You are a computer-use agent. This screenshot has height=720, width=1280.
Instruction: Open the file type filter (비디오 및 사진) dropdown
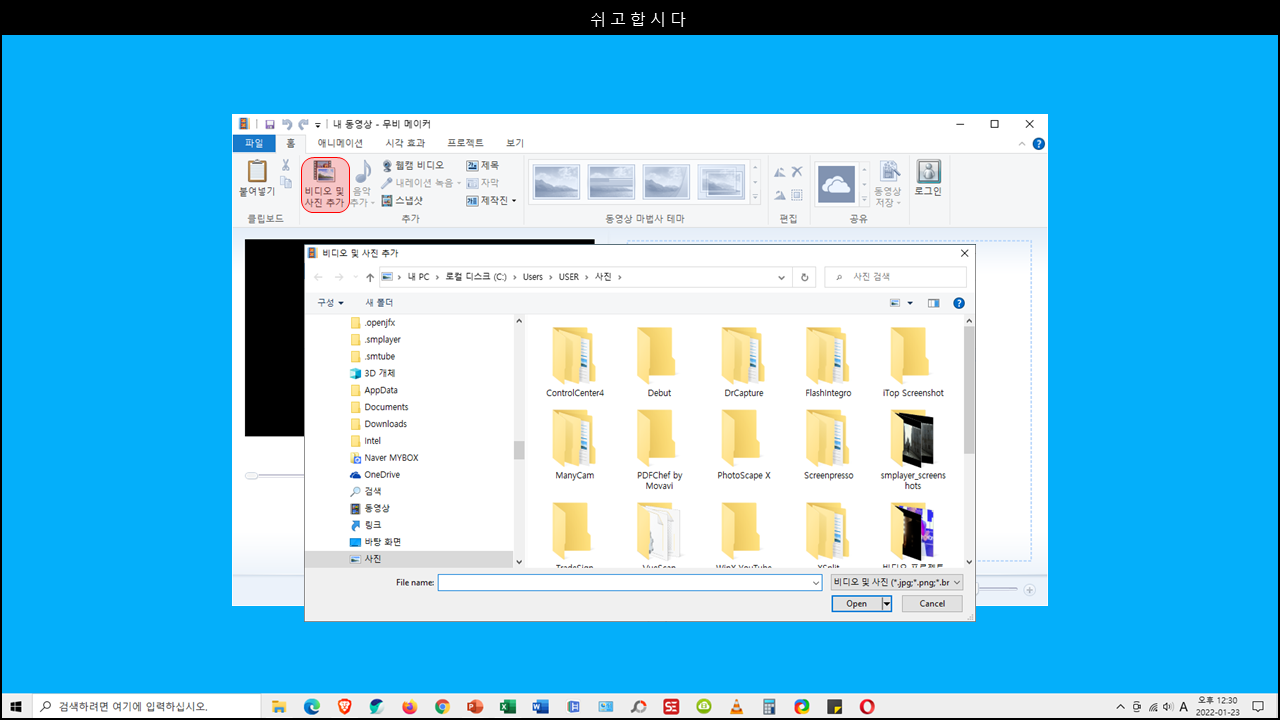coord(897,581)
